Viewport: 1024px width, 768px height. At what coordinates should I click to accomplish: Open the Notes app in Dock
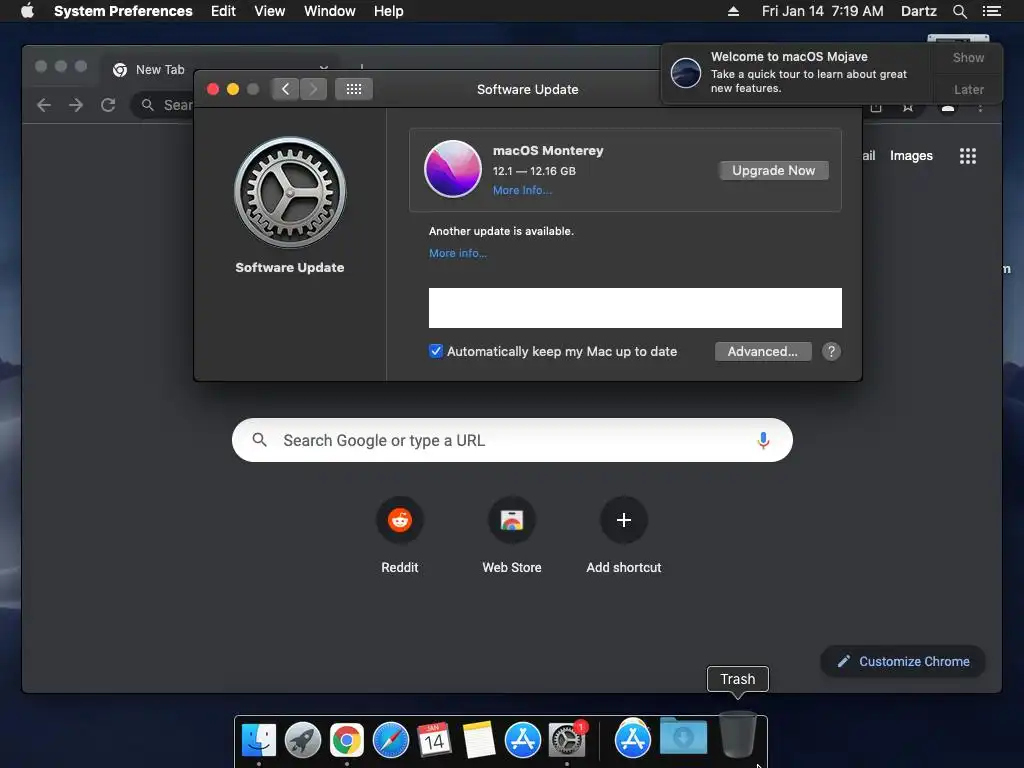tap(479, 740)
